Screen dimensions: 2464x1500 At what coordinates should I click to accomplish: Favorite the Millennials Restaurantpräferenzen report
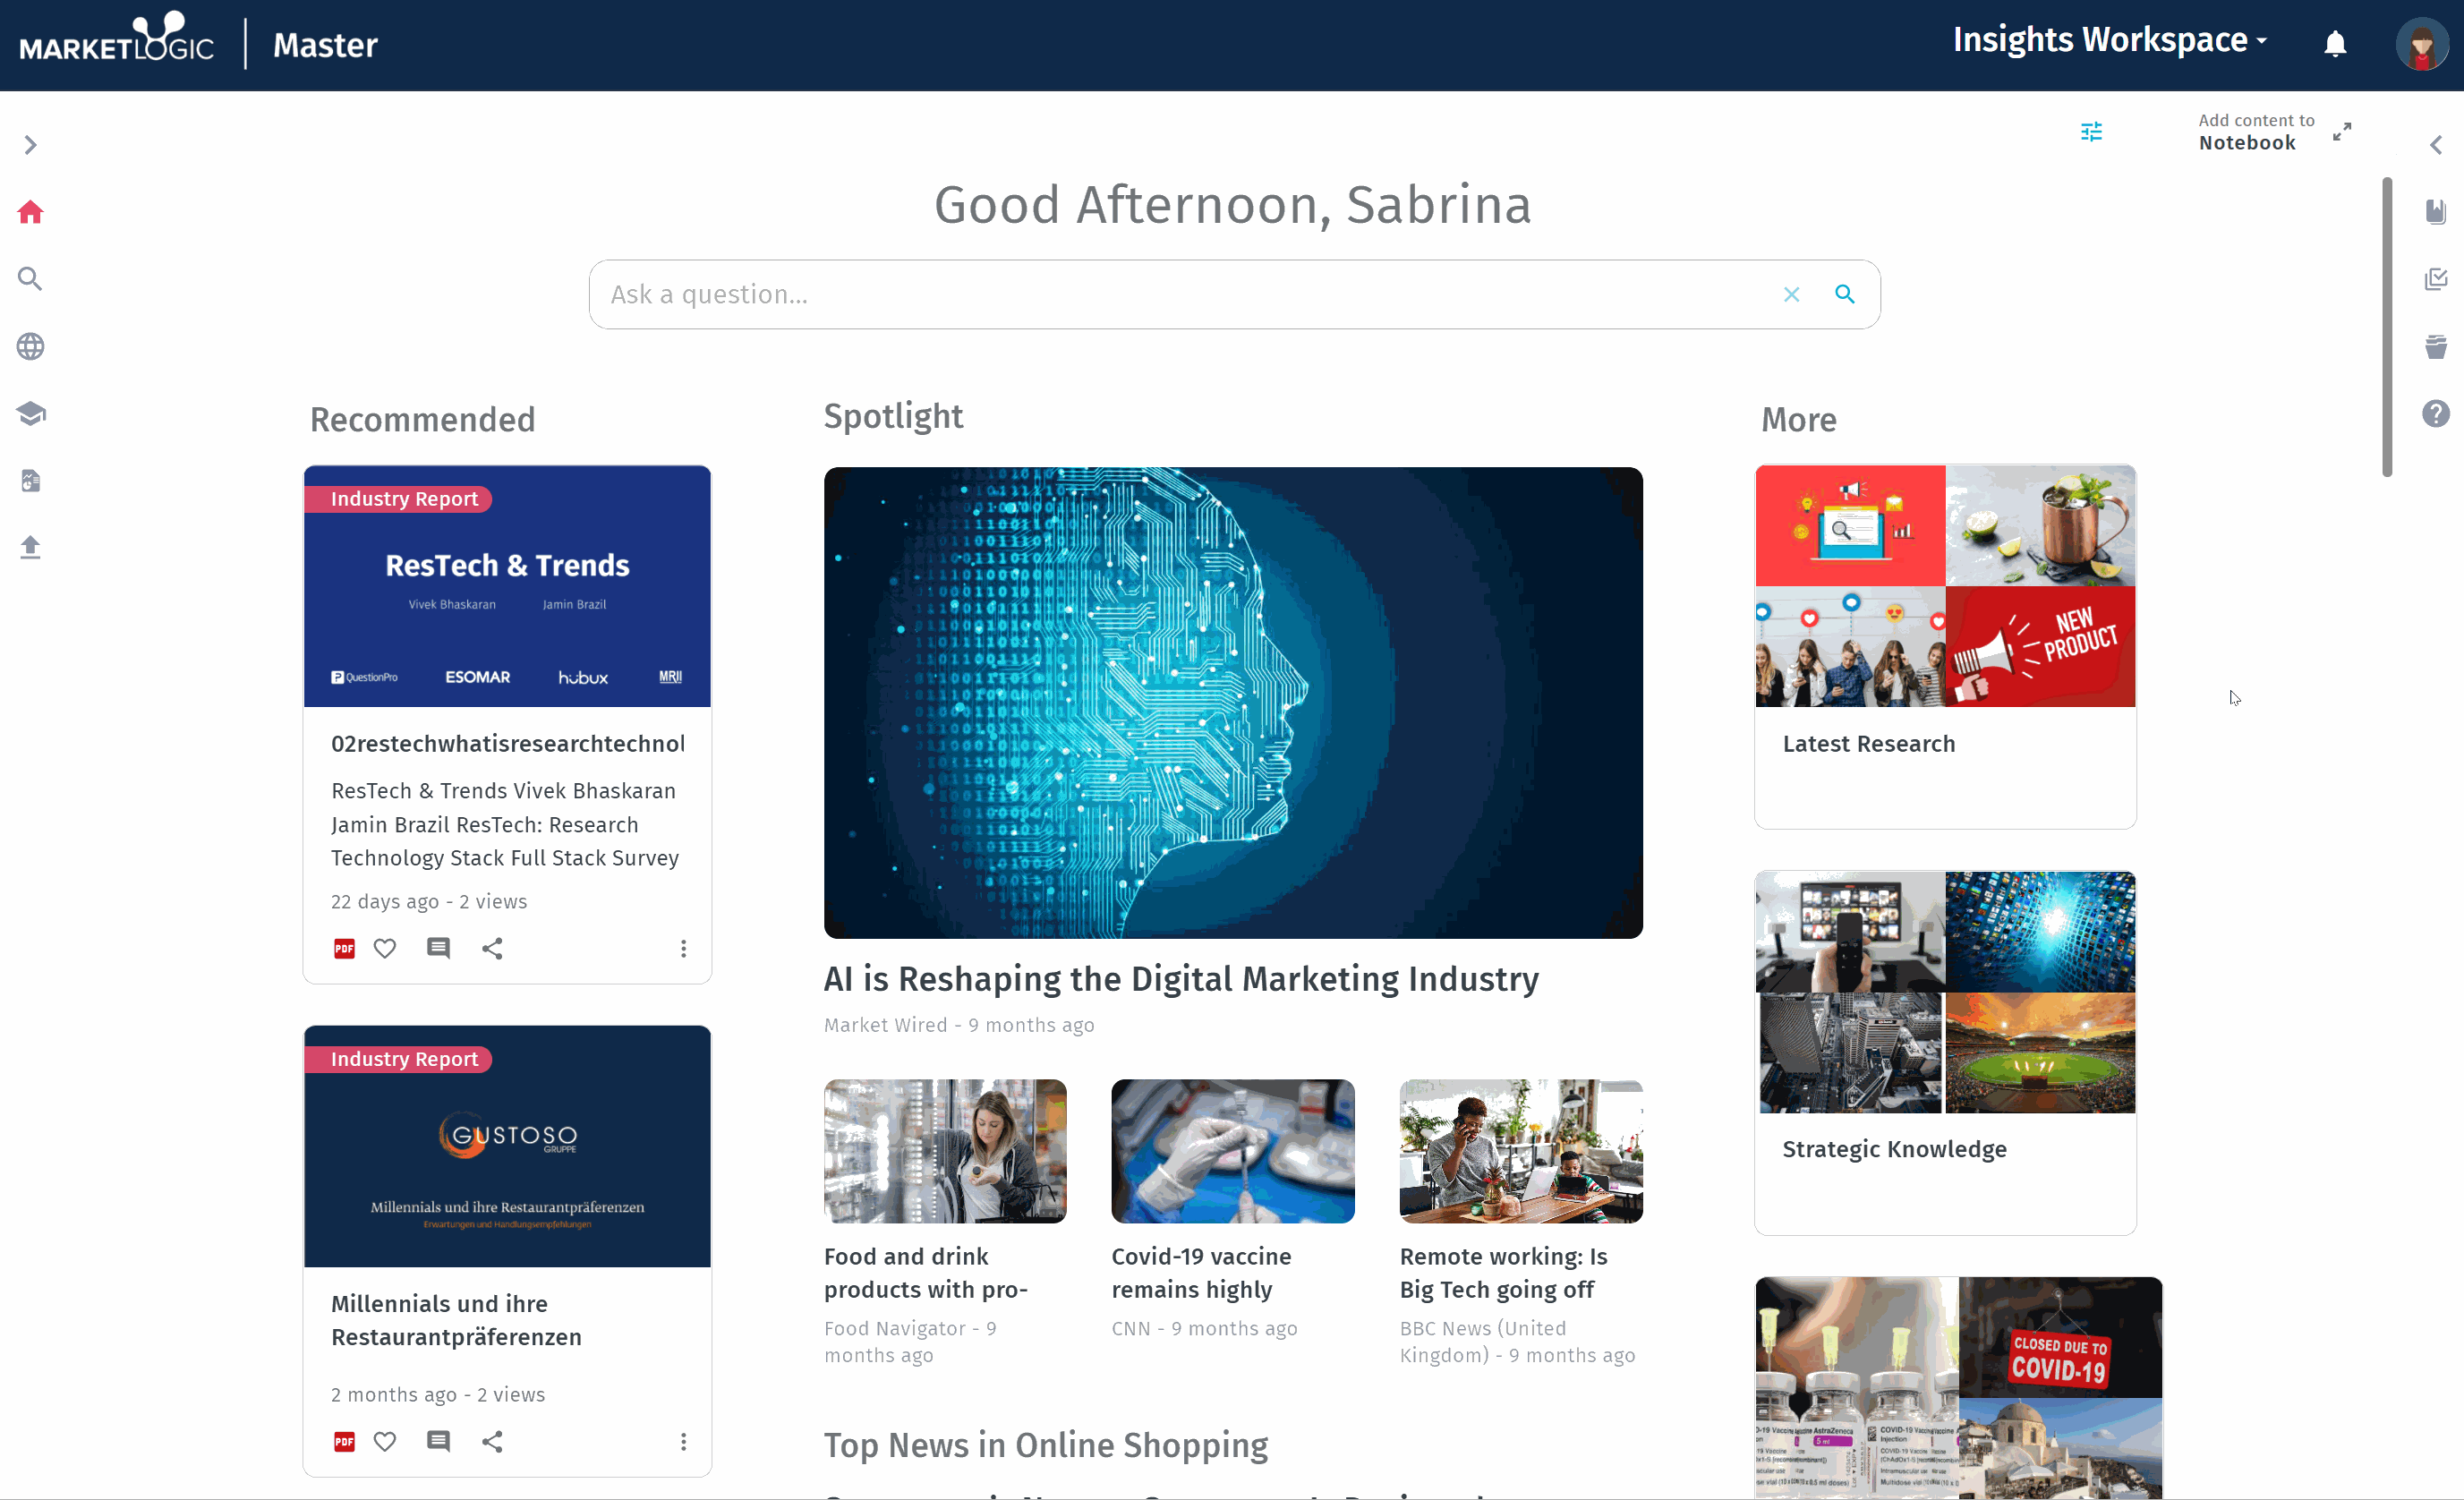tap(385, 1441)
